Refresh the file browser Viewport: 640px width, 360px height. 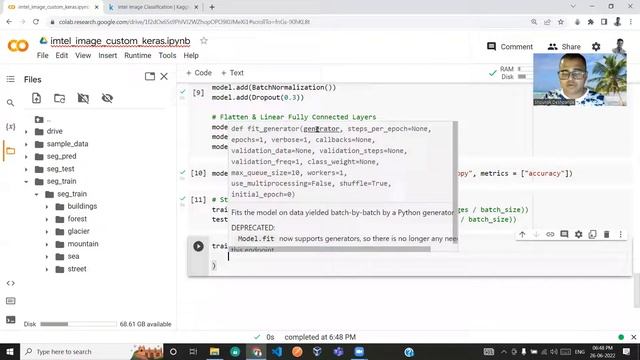pyautogui.click(x=60, y=98)
